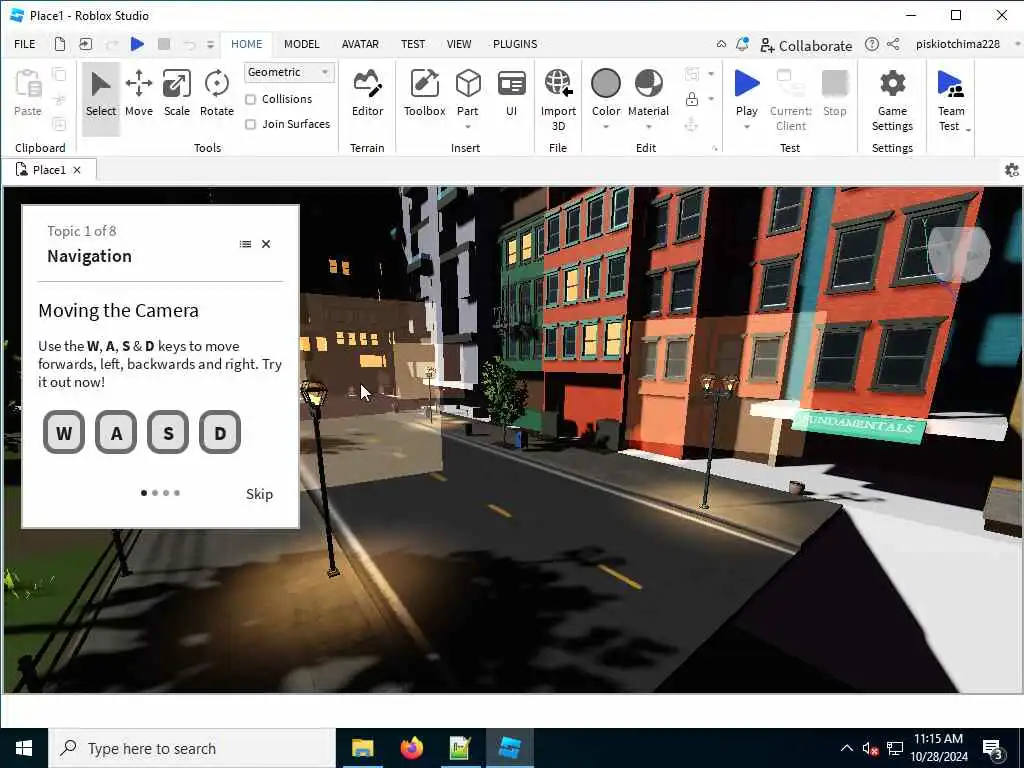The width and height of the screenshot is (1024, 768).
Task: Open the lock tool dropdown arrow
Action: (x=711, y=99)
